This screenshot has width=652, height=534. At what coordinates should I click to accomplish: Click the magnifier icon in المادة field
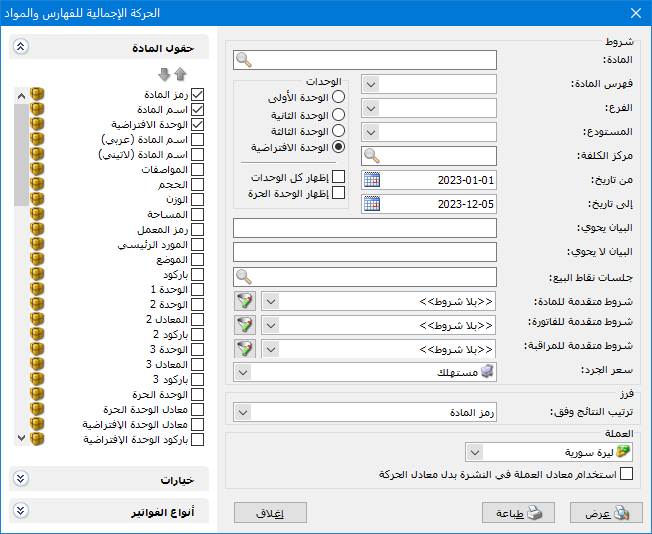point(244,60)
